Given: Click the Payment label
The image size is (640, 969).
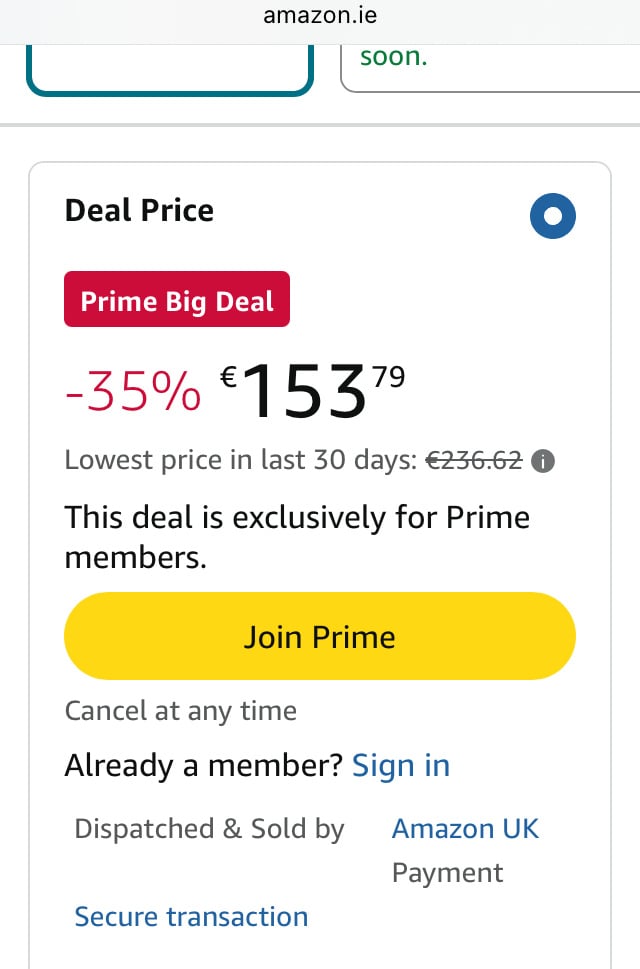Looking at the screenshot, I should point(447,873).
